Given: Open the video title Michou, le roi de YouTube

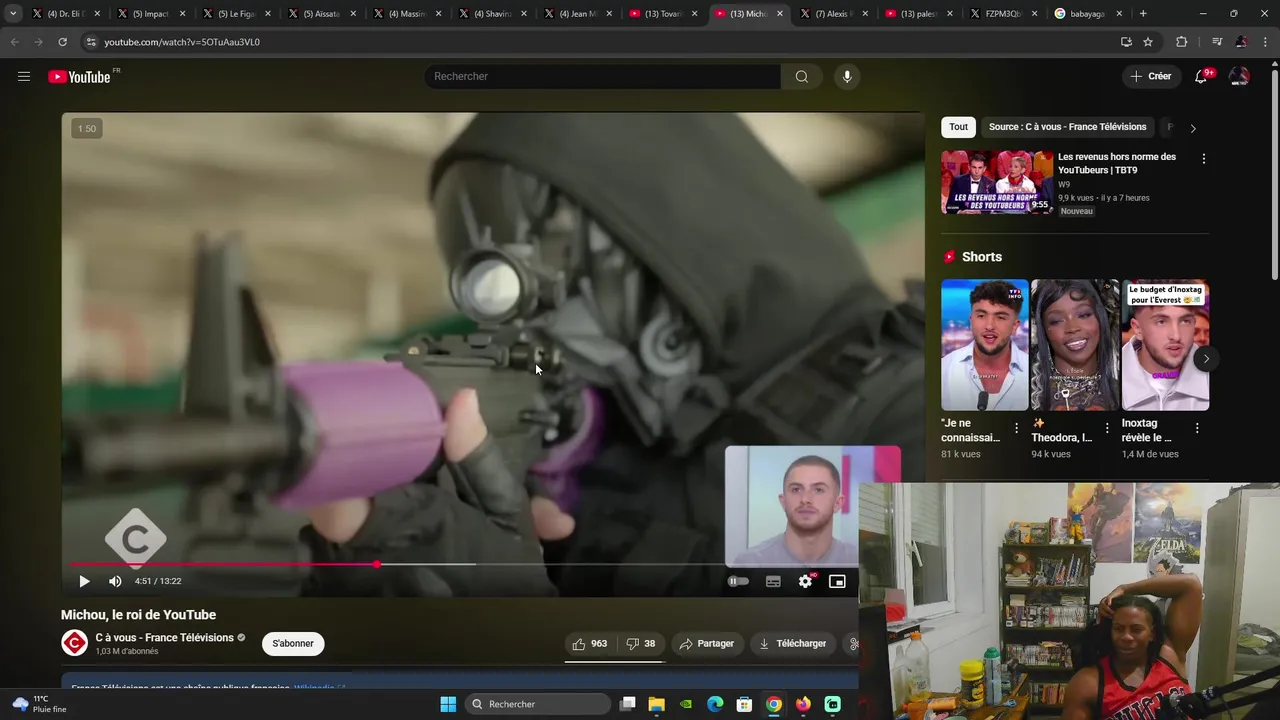Looking at the screenshot, I should 138,615.
